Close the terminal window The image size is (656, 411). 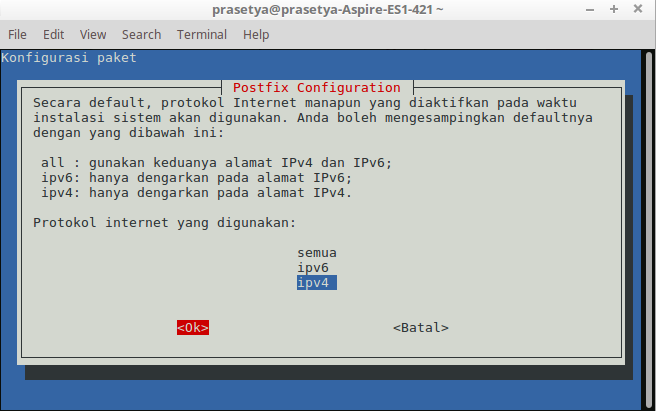point(638,9)
